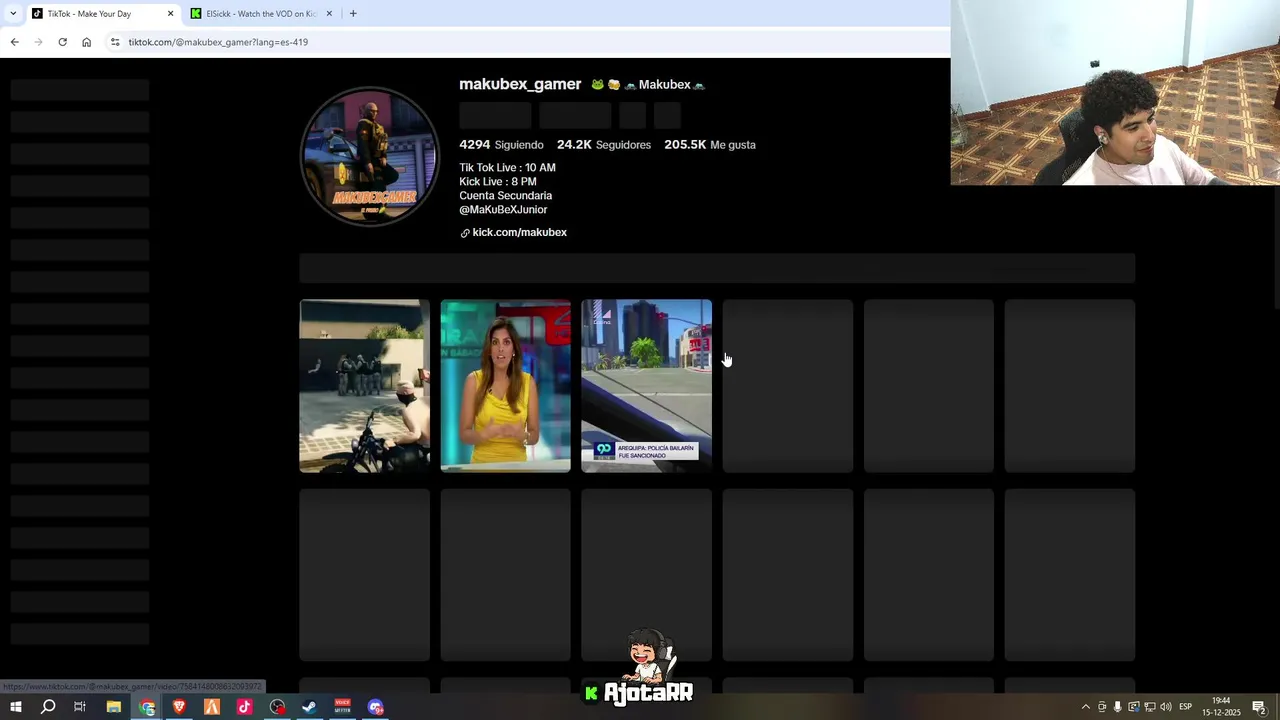
Task: Launch File Explorer from taskbar
Action: pos(114,707)
